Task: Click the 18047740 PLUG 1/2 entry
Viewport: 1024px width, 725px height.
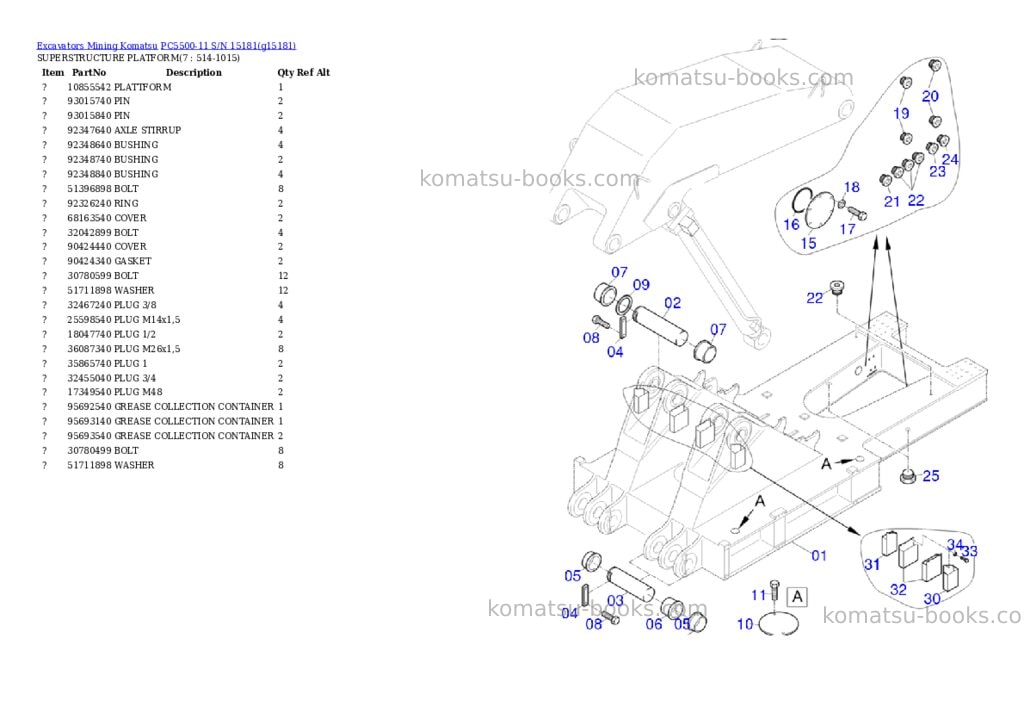Action: 163,334
